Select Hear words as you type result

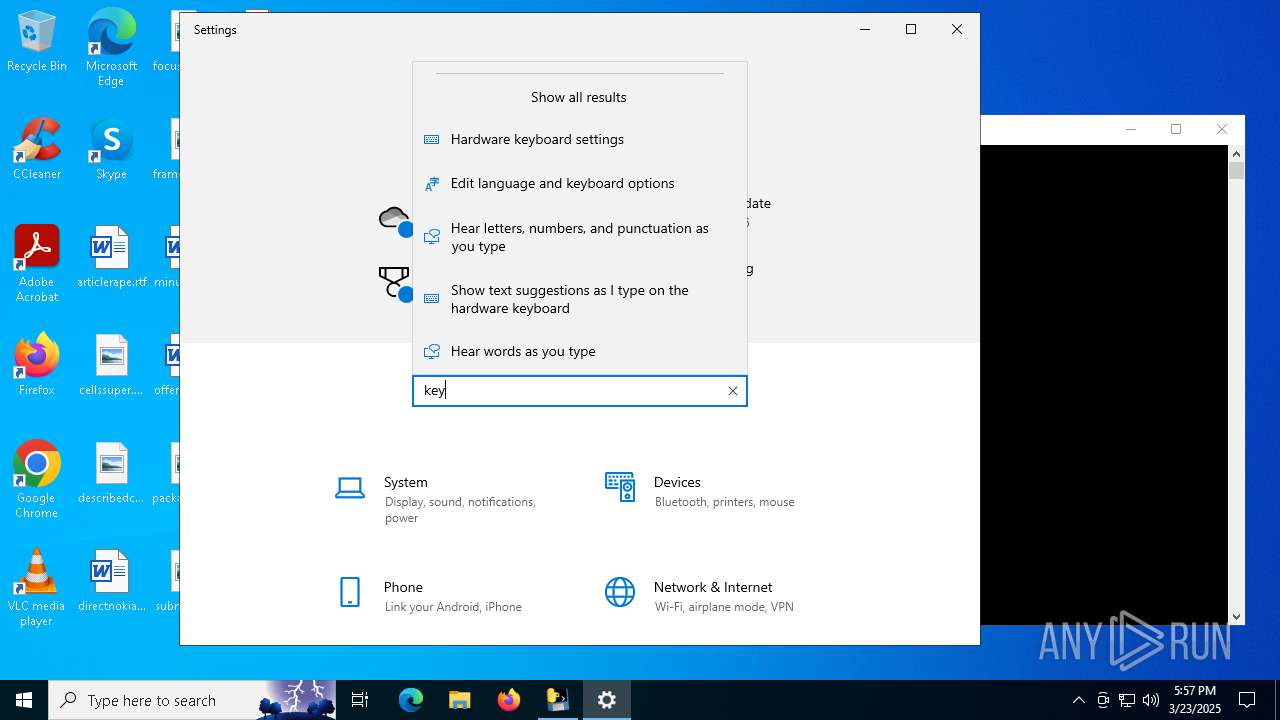[x=579, y=351]
